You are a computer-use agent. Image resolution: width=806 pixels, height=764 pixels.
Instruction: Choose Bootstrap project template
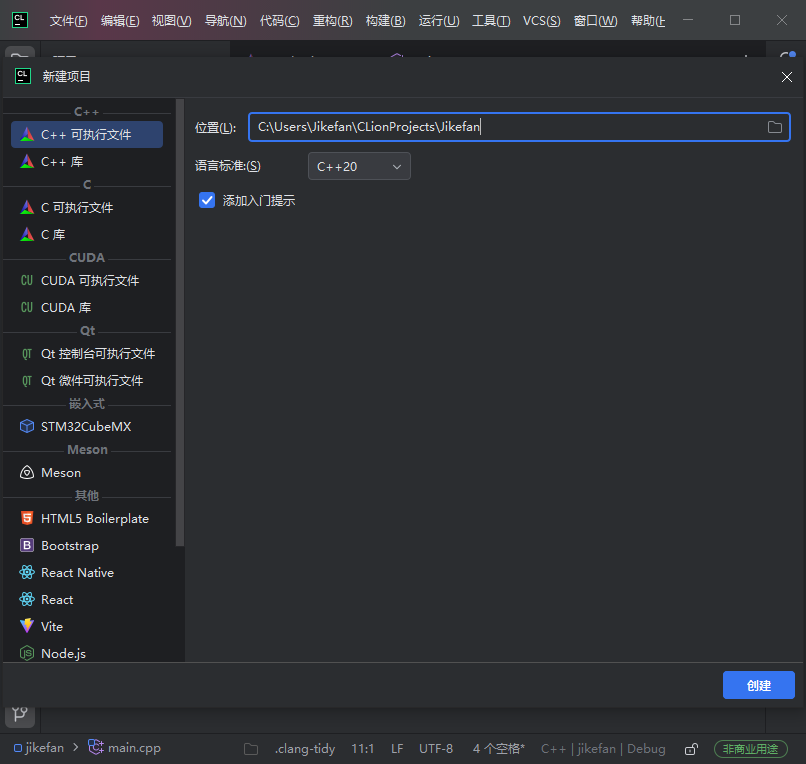(x=87, y=545)
